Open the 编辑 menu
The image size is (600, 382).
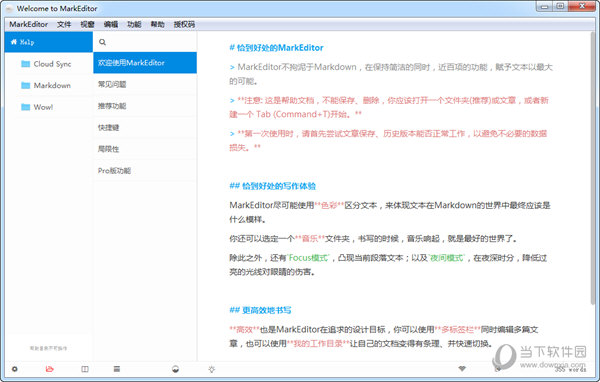tap(111, 24)
